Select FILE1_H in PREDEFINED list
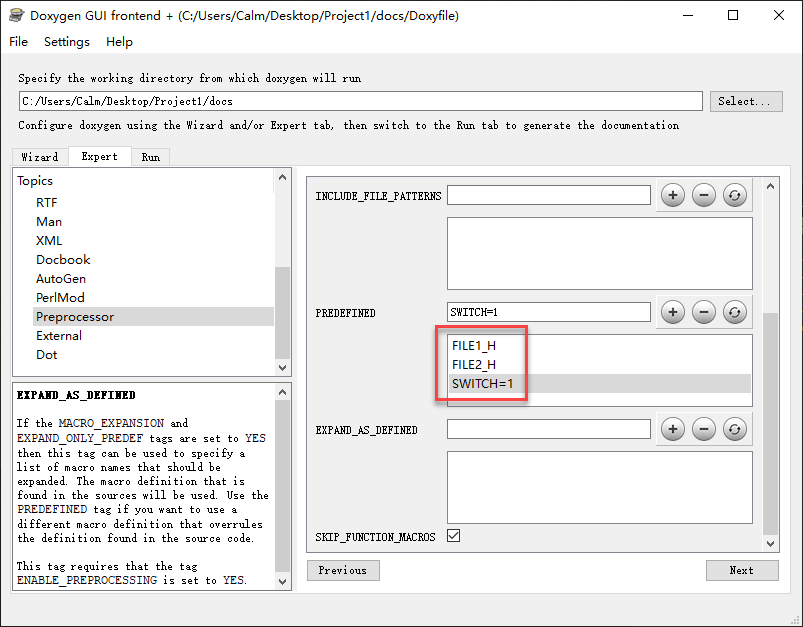 [x=474, y=346]
